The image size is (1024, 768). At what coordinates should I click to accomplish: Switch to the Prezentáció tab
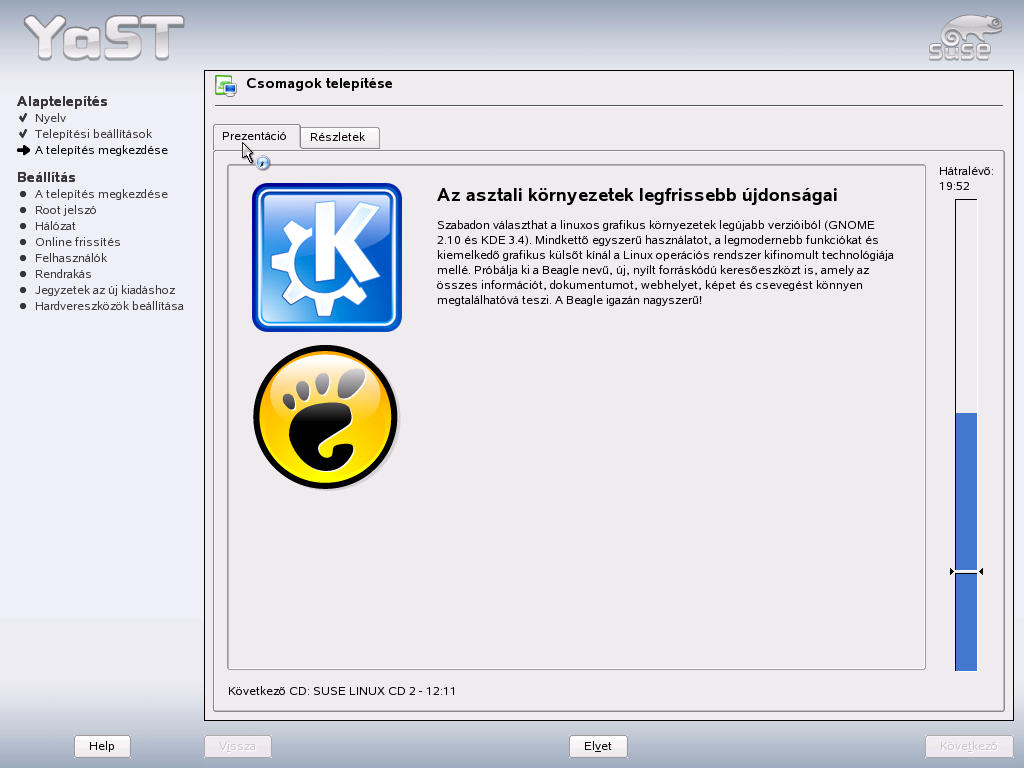click(256, 136)
